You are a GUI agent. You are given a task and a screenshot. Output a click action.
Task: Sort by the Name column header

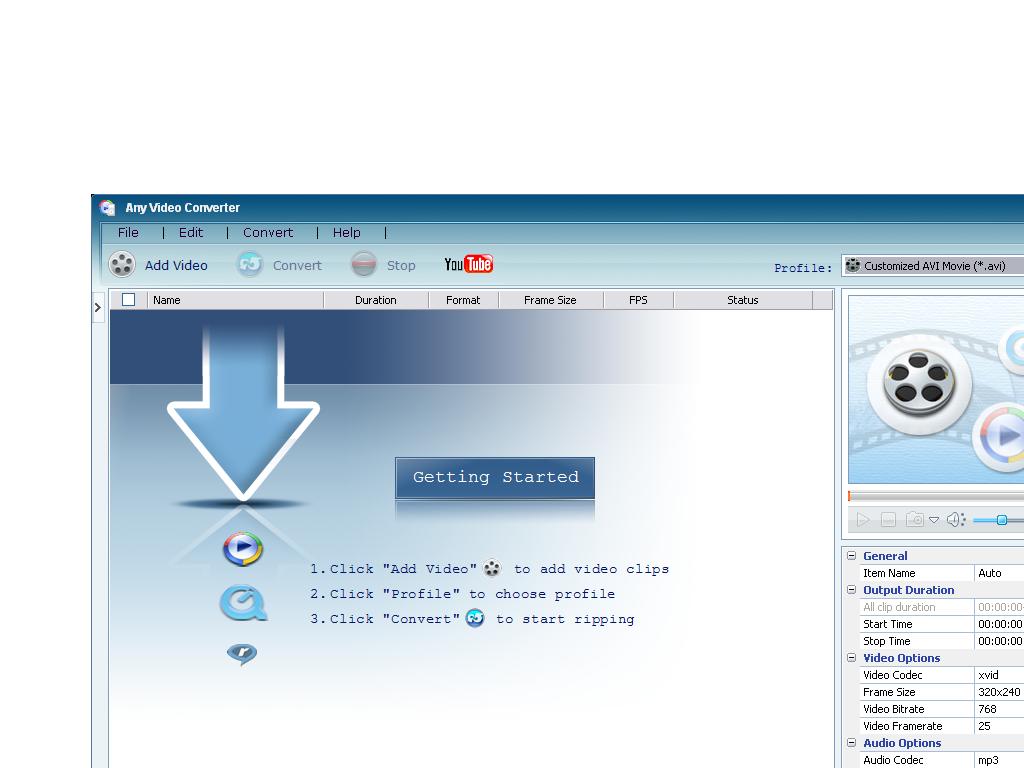click(x=236, y=300)
